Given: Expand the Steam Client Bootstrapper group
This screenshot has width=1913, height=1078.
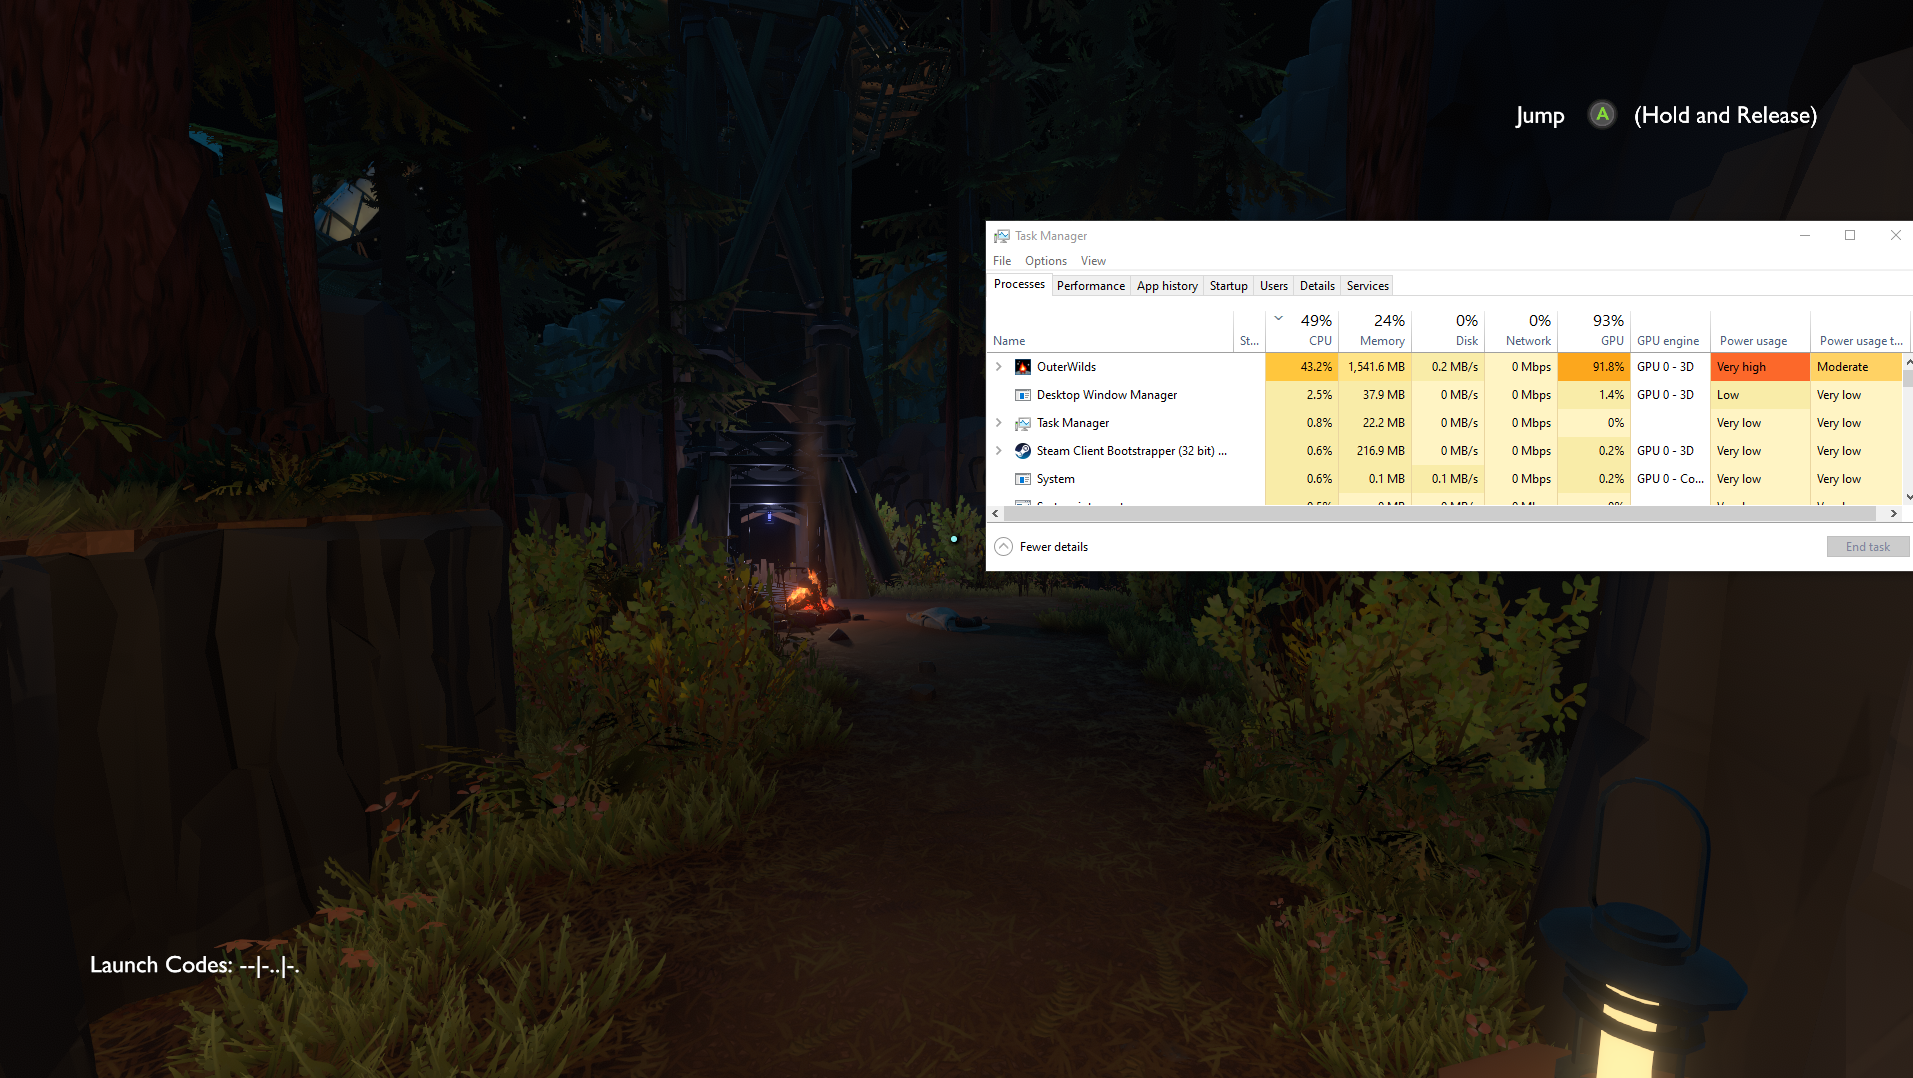Looking at the screenshot, I should pos(998,451).
